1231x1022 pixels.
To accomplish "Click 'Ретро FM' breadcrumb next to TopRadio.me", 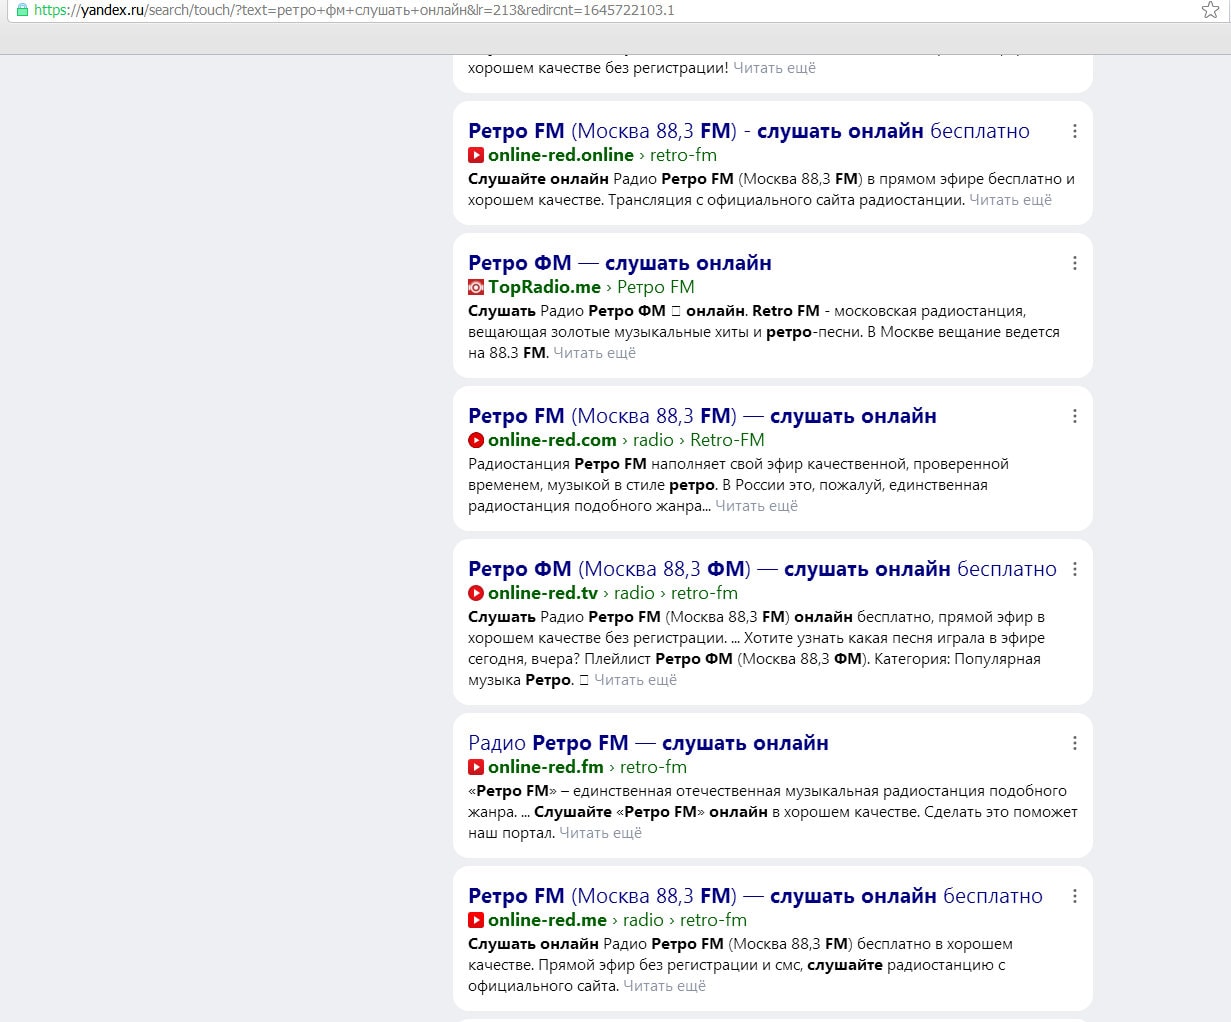I will tap(656, 287).
